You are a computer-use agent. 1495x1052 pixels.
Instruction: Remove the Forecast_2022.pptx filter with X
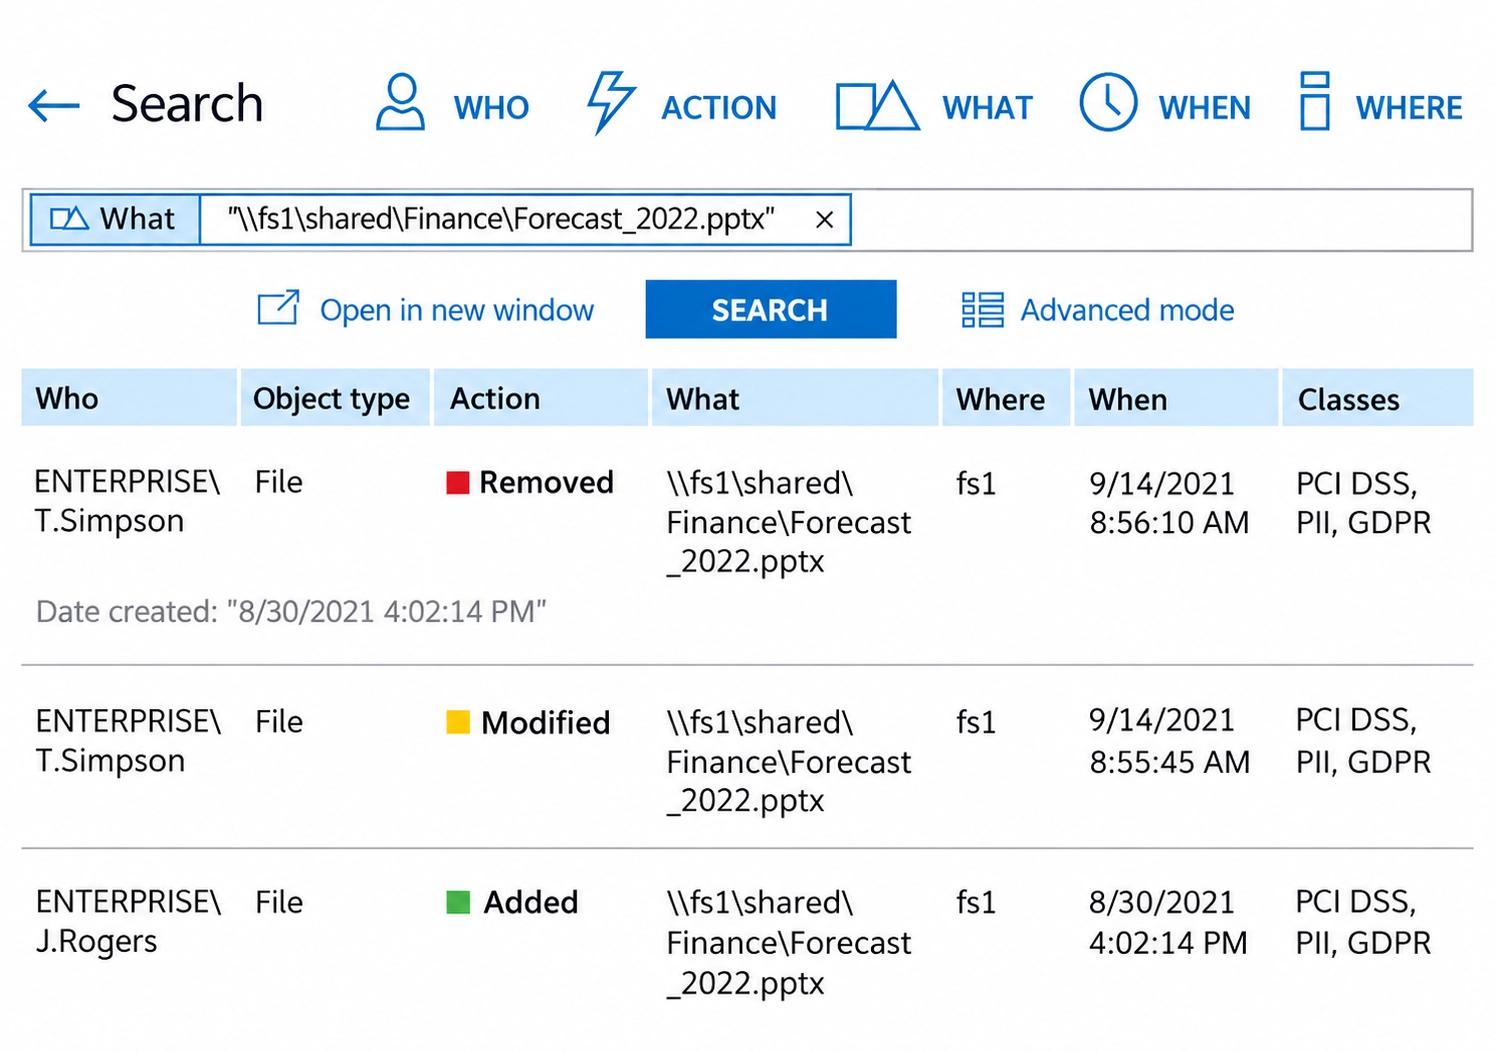point(824,220)
